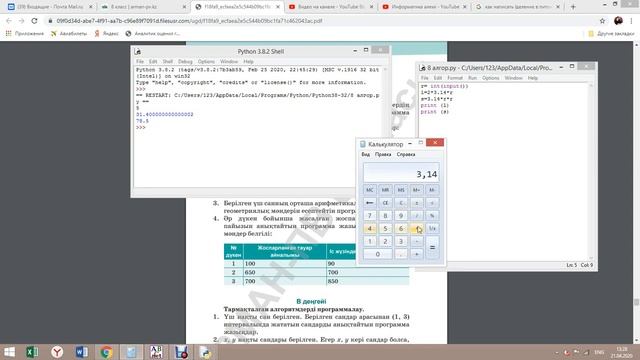Click the equals button on calculator
This screenshot has width=640, height=360.
coord(432,248)
